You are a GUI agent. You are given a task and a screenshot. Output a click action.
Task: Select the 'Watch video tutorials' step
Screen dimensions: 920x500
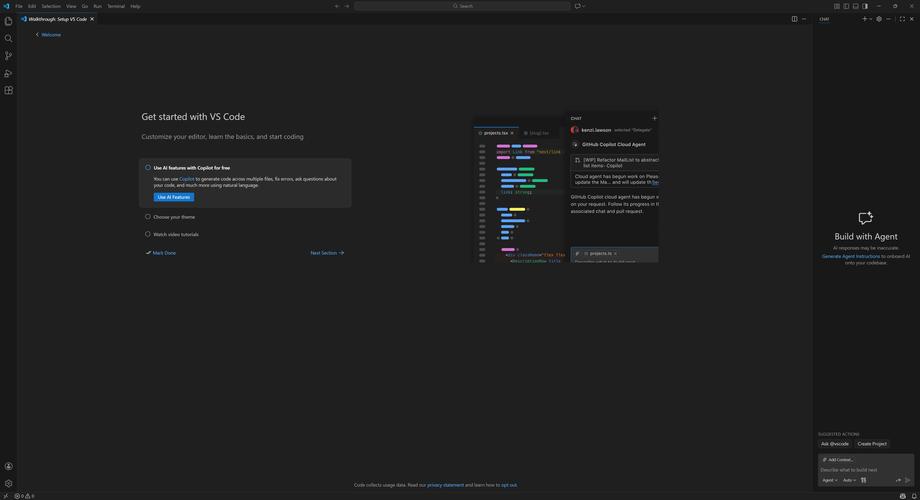(176, 235)
